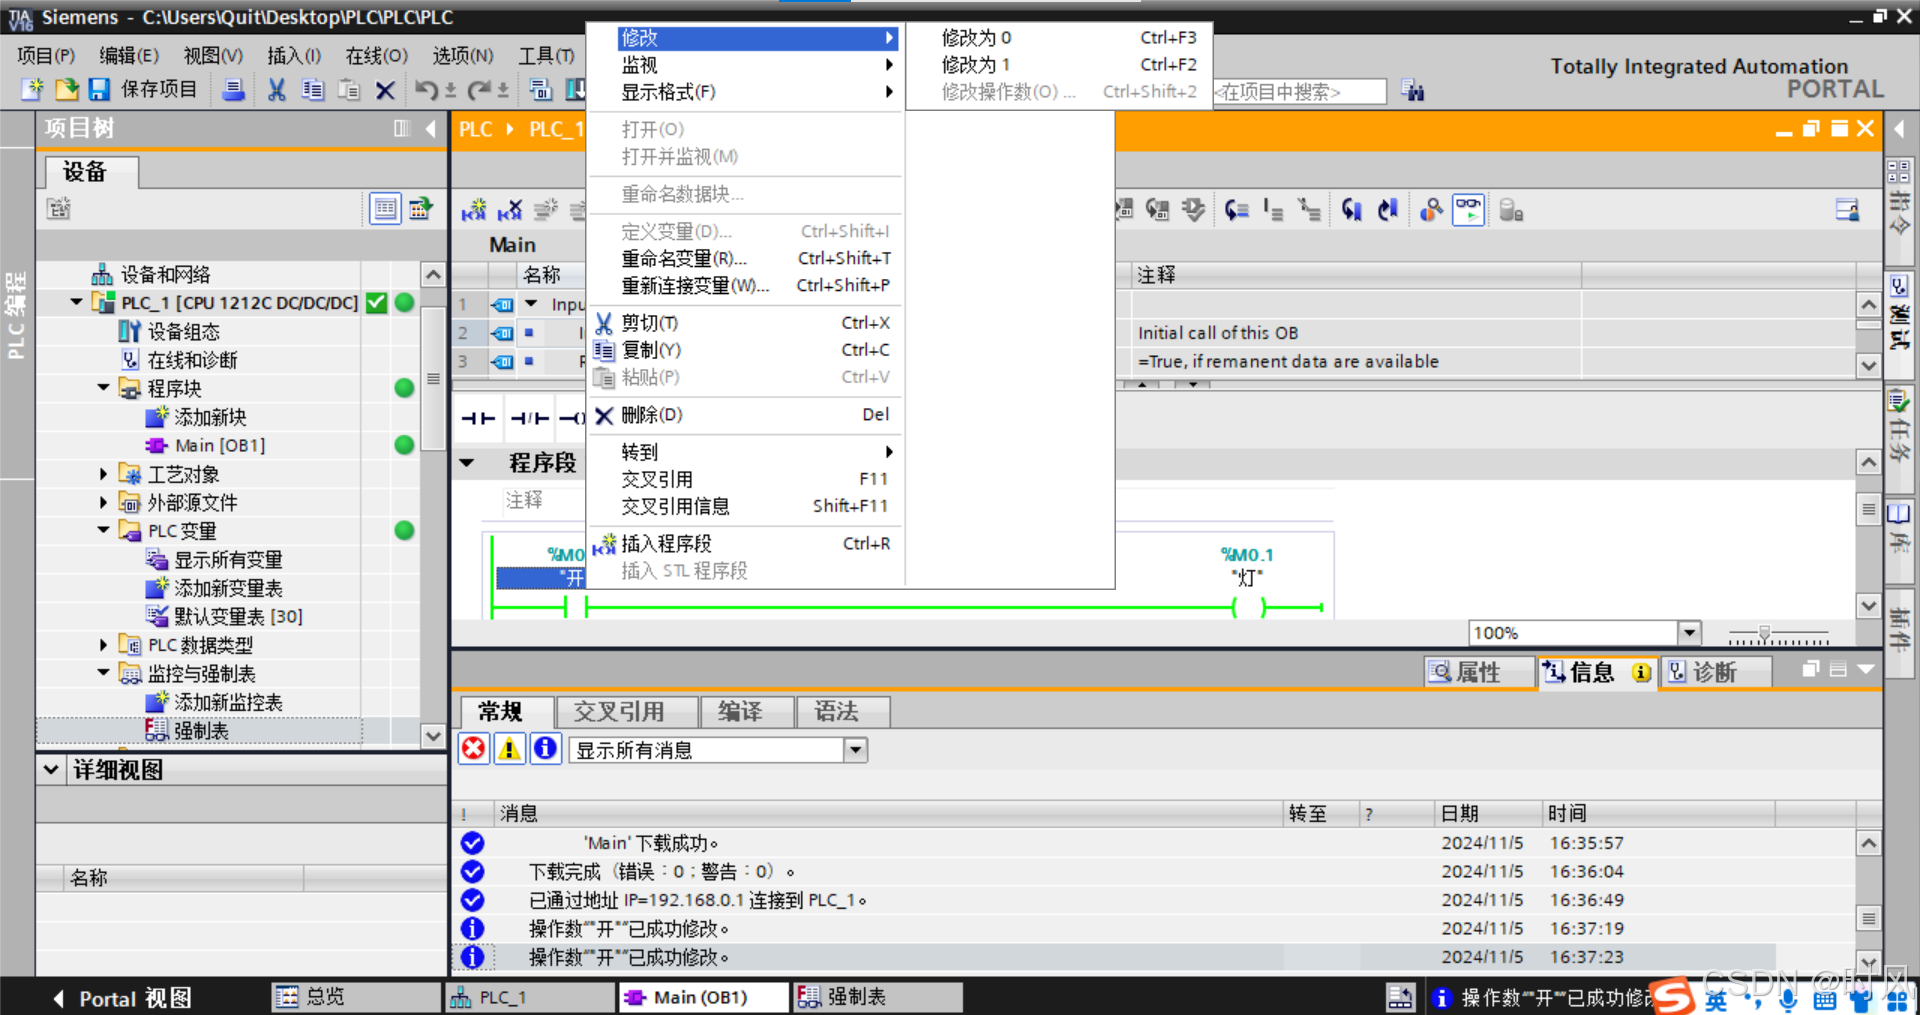Screen dimensions: 1920x1015
Task: Click Sogou input method S icon
Action: click(x=1673, y=995)
